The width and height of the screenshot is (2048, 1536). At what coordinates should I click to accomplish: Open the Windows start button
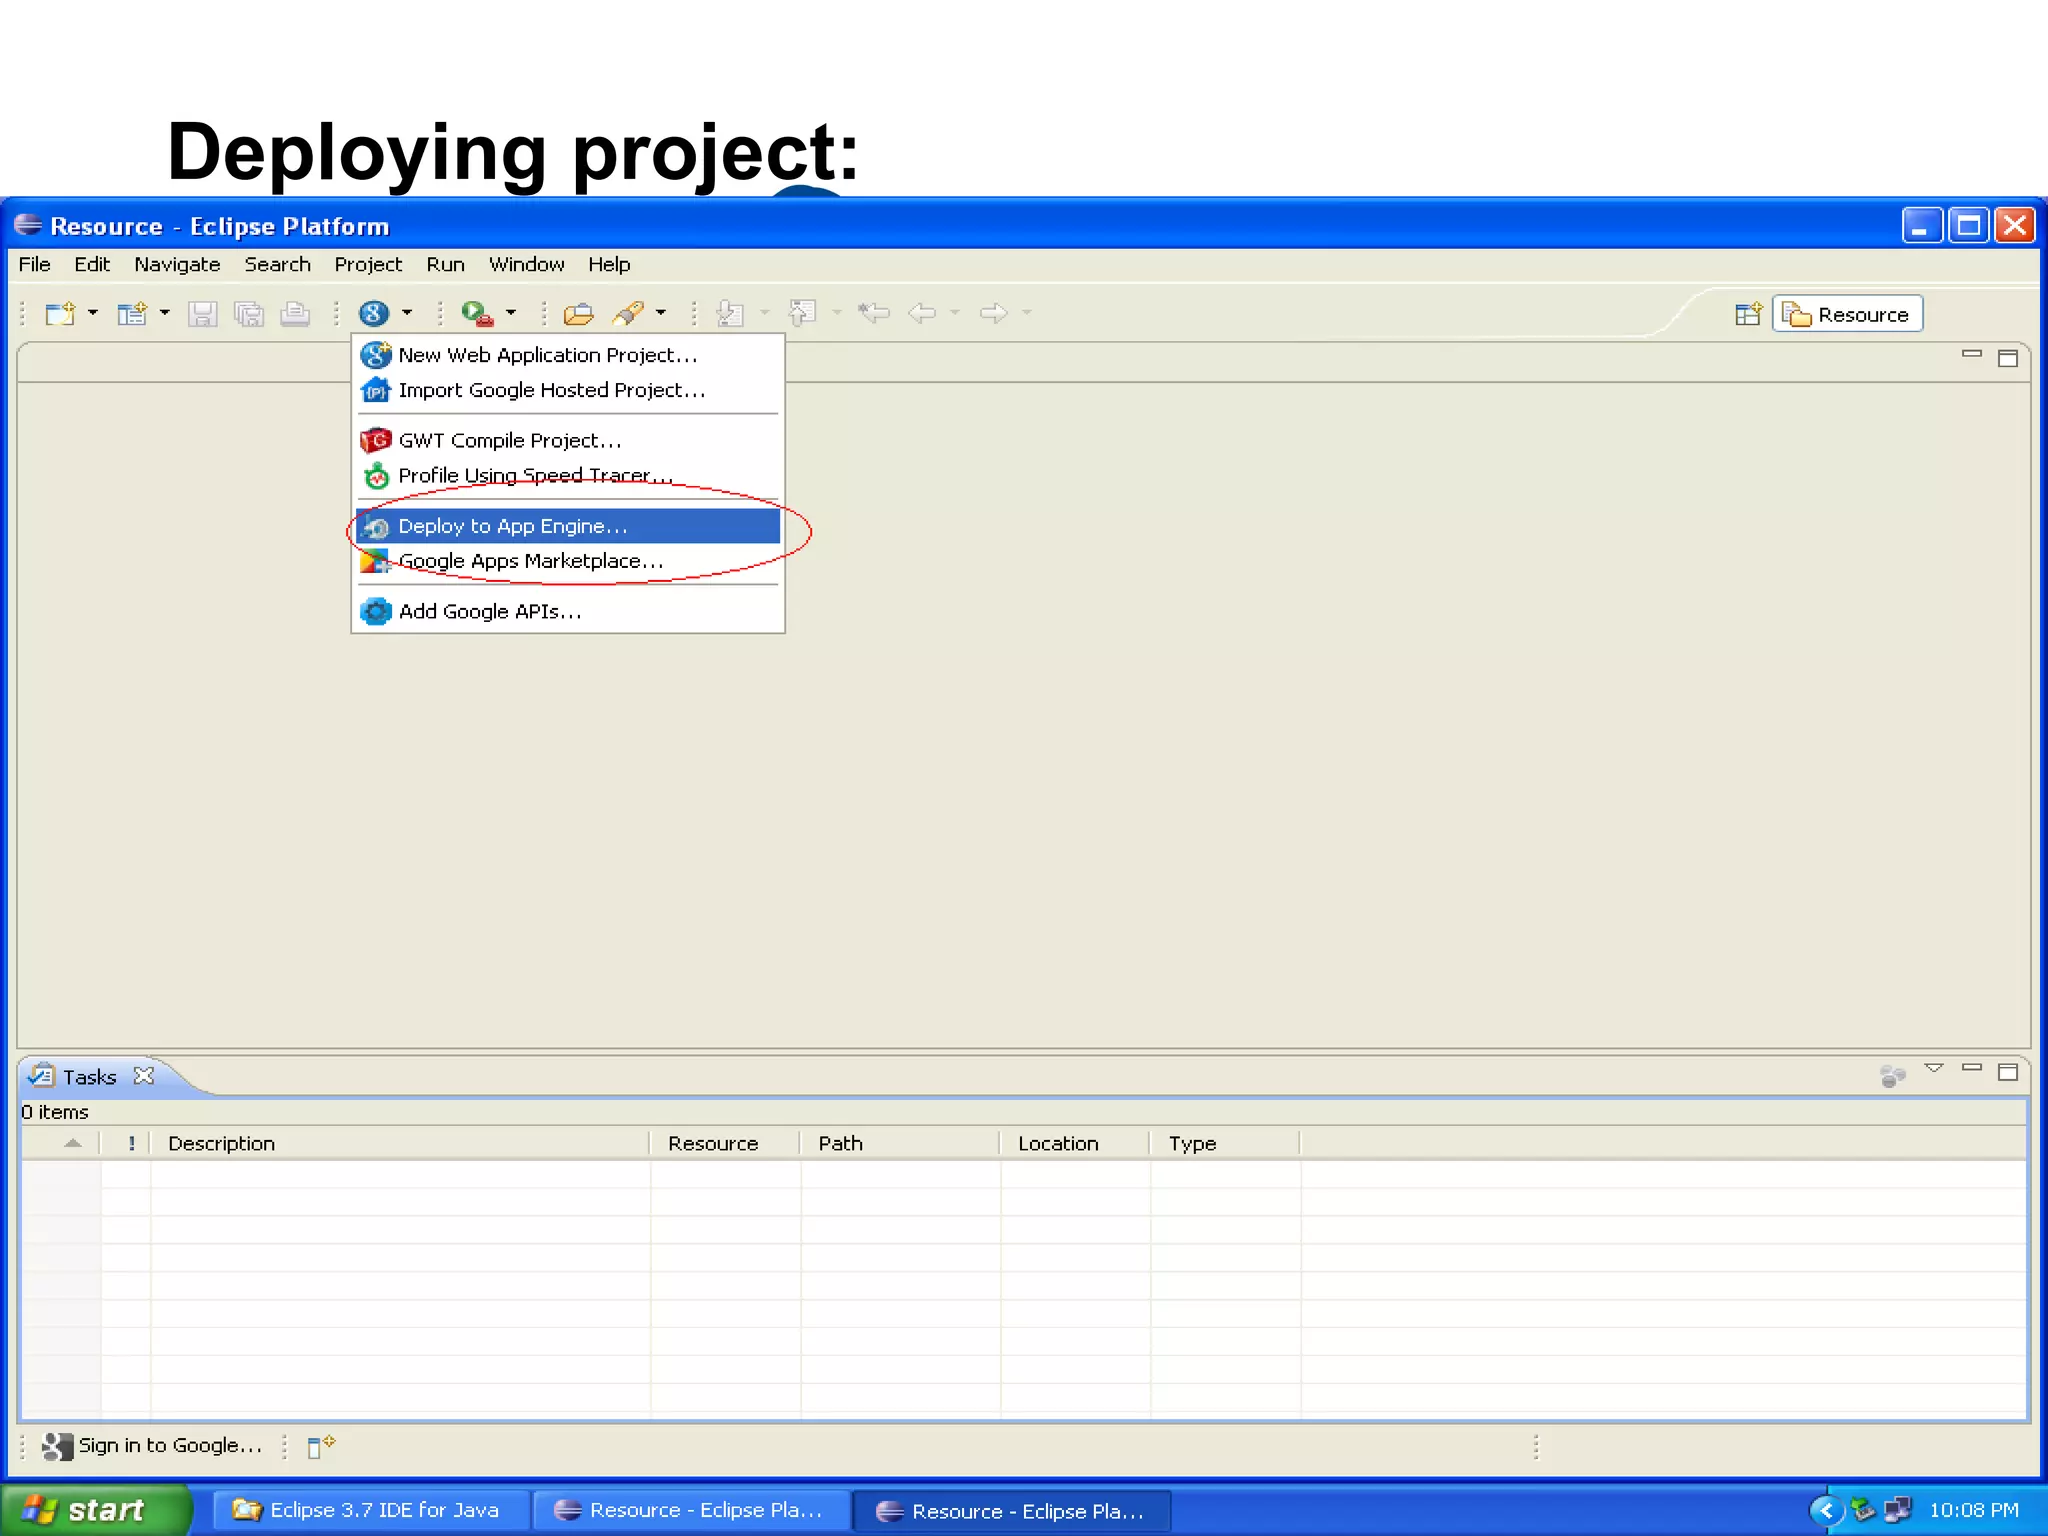click(x=95, y=1510)
